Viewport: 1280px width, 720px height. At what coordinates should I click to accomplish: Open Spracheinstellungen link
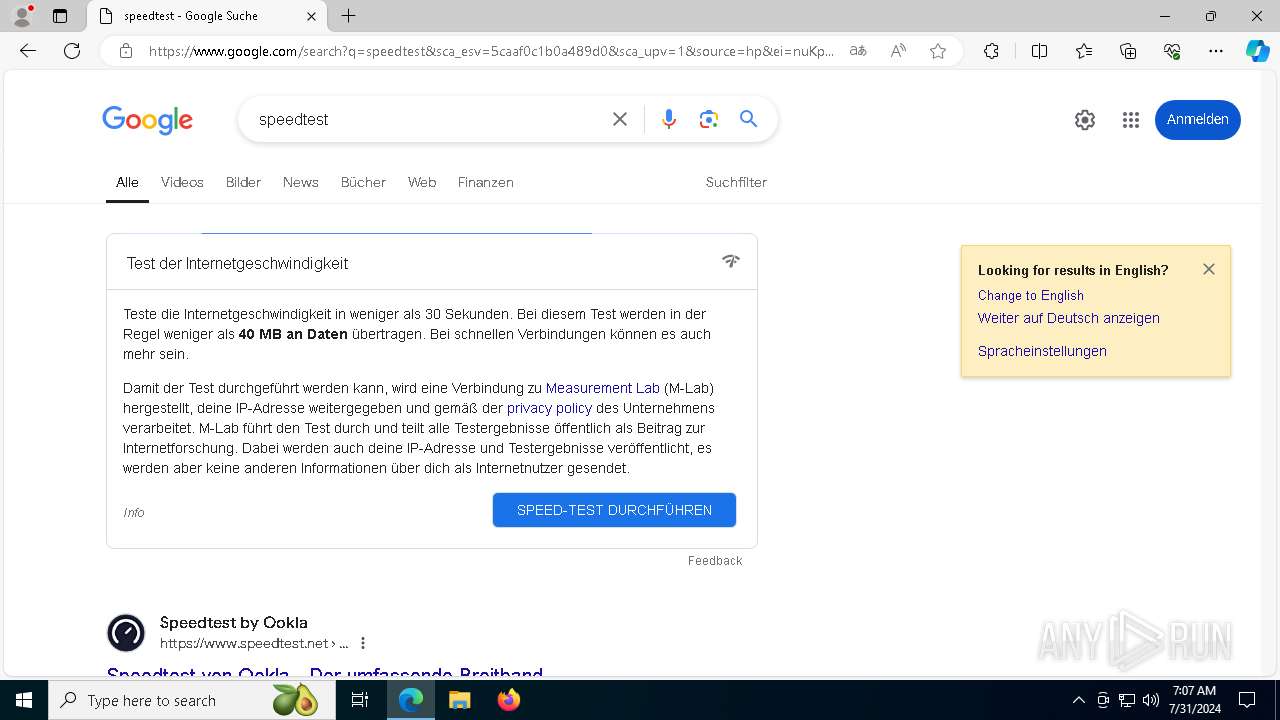[1042, 351]
